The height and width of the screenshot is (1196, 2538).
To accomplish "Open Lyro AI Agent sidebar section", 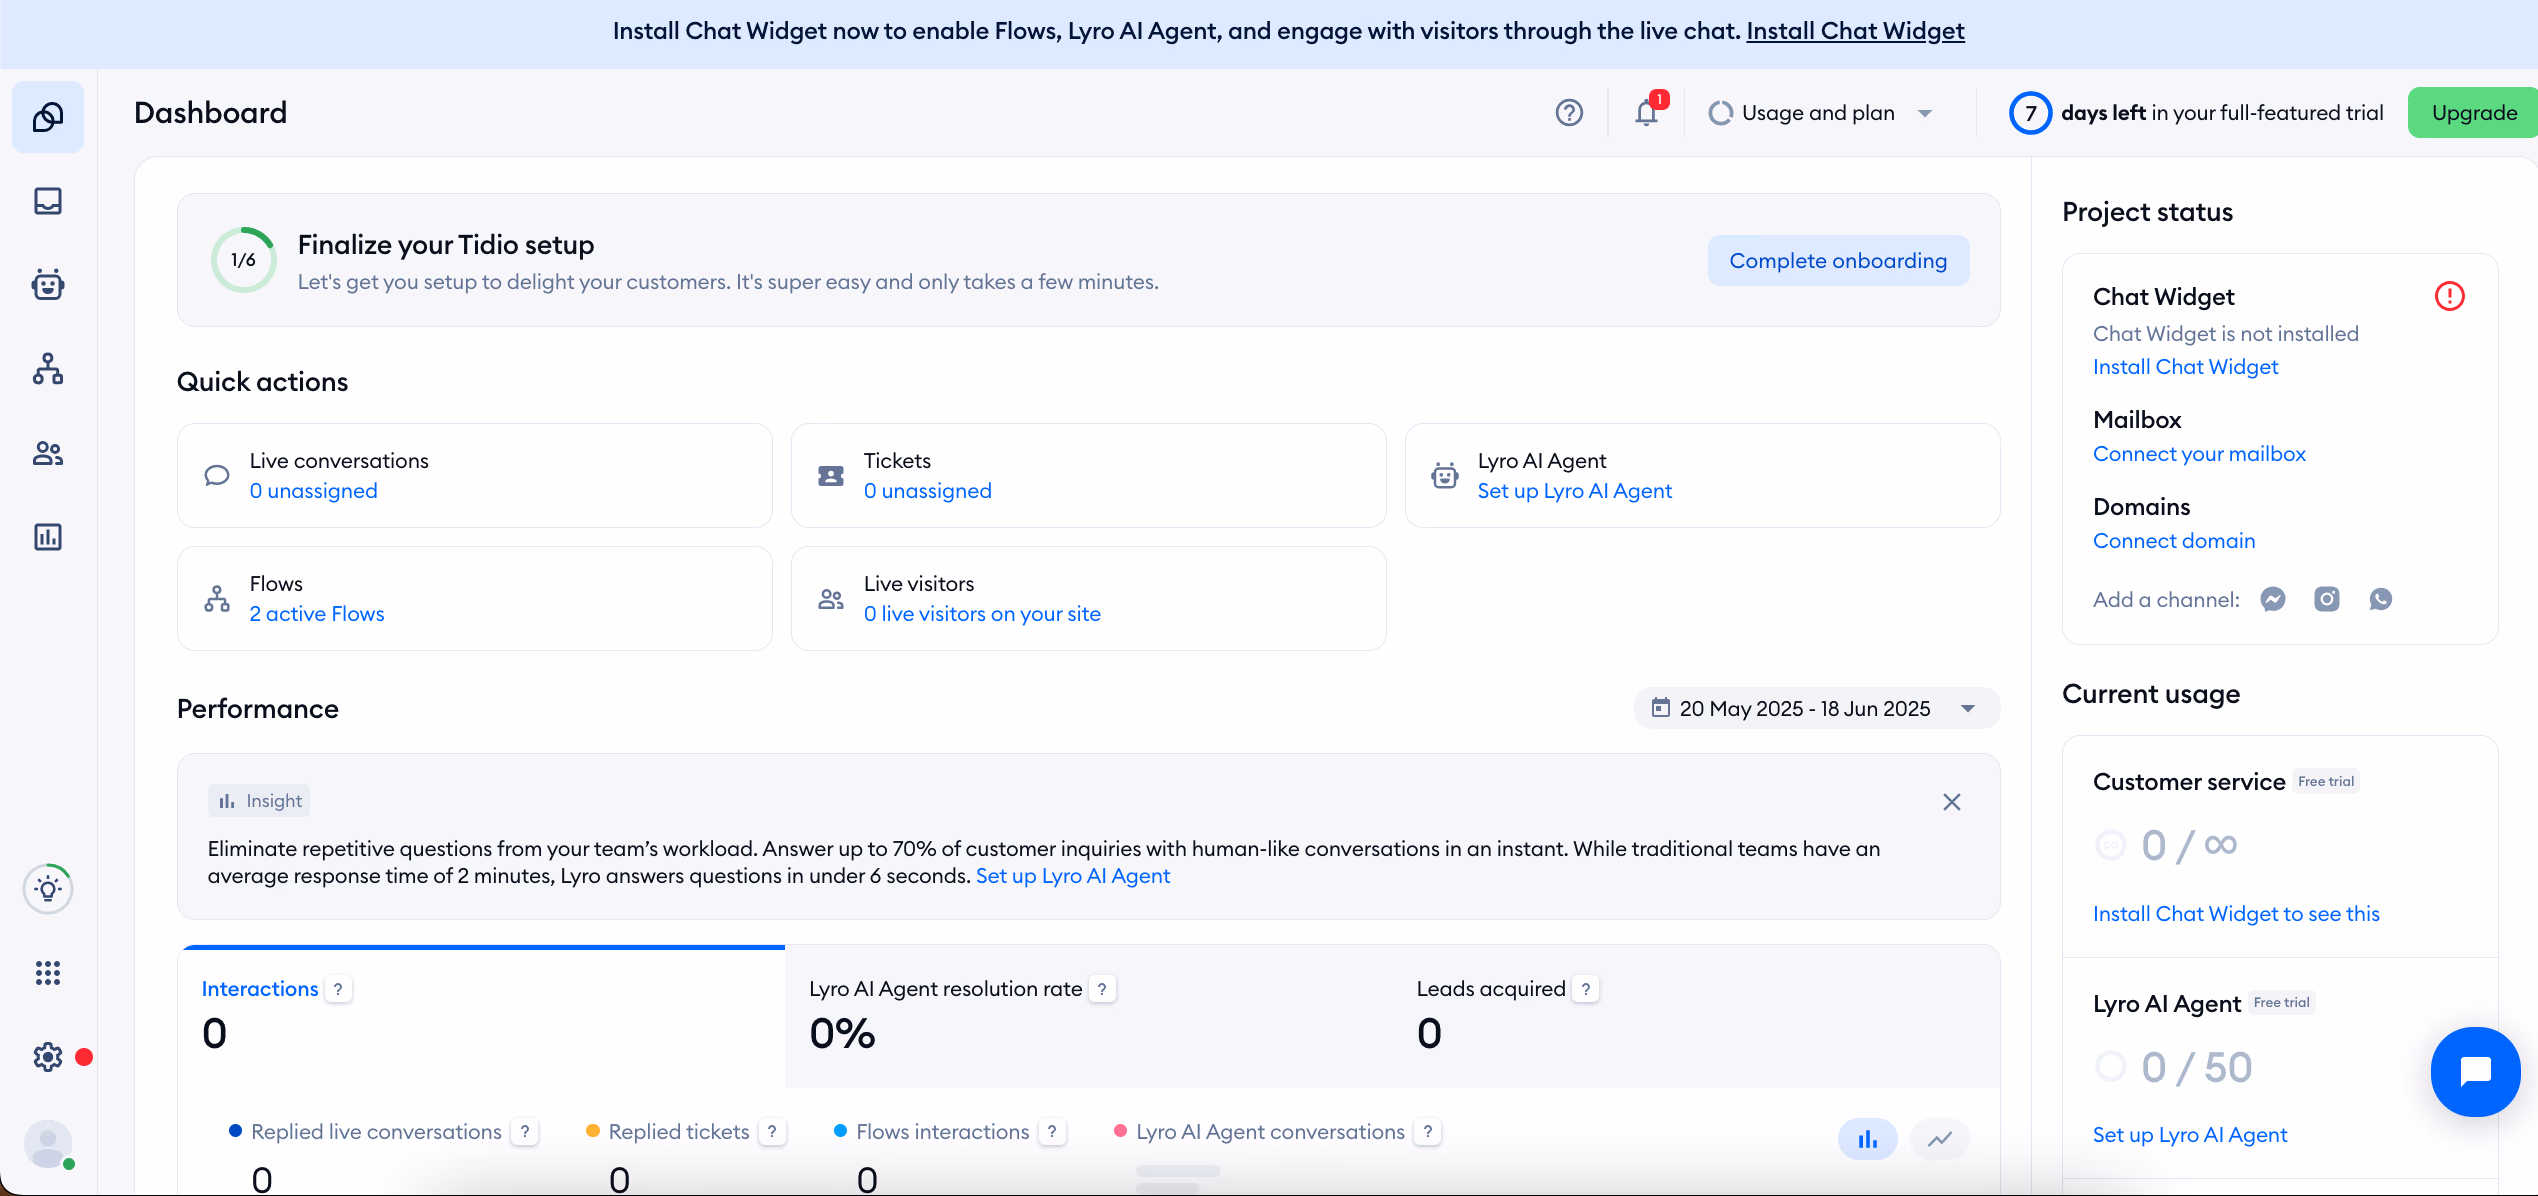I will [x=48, y=285].
